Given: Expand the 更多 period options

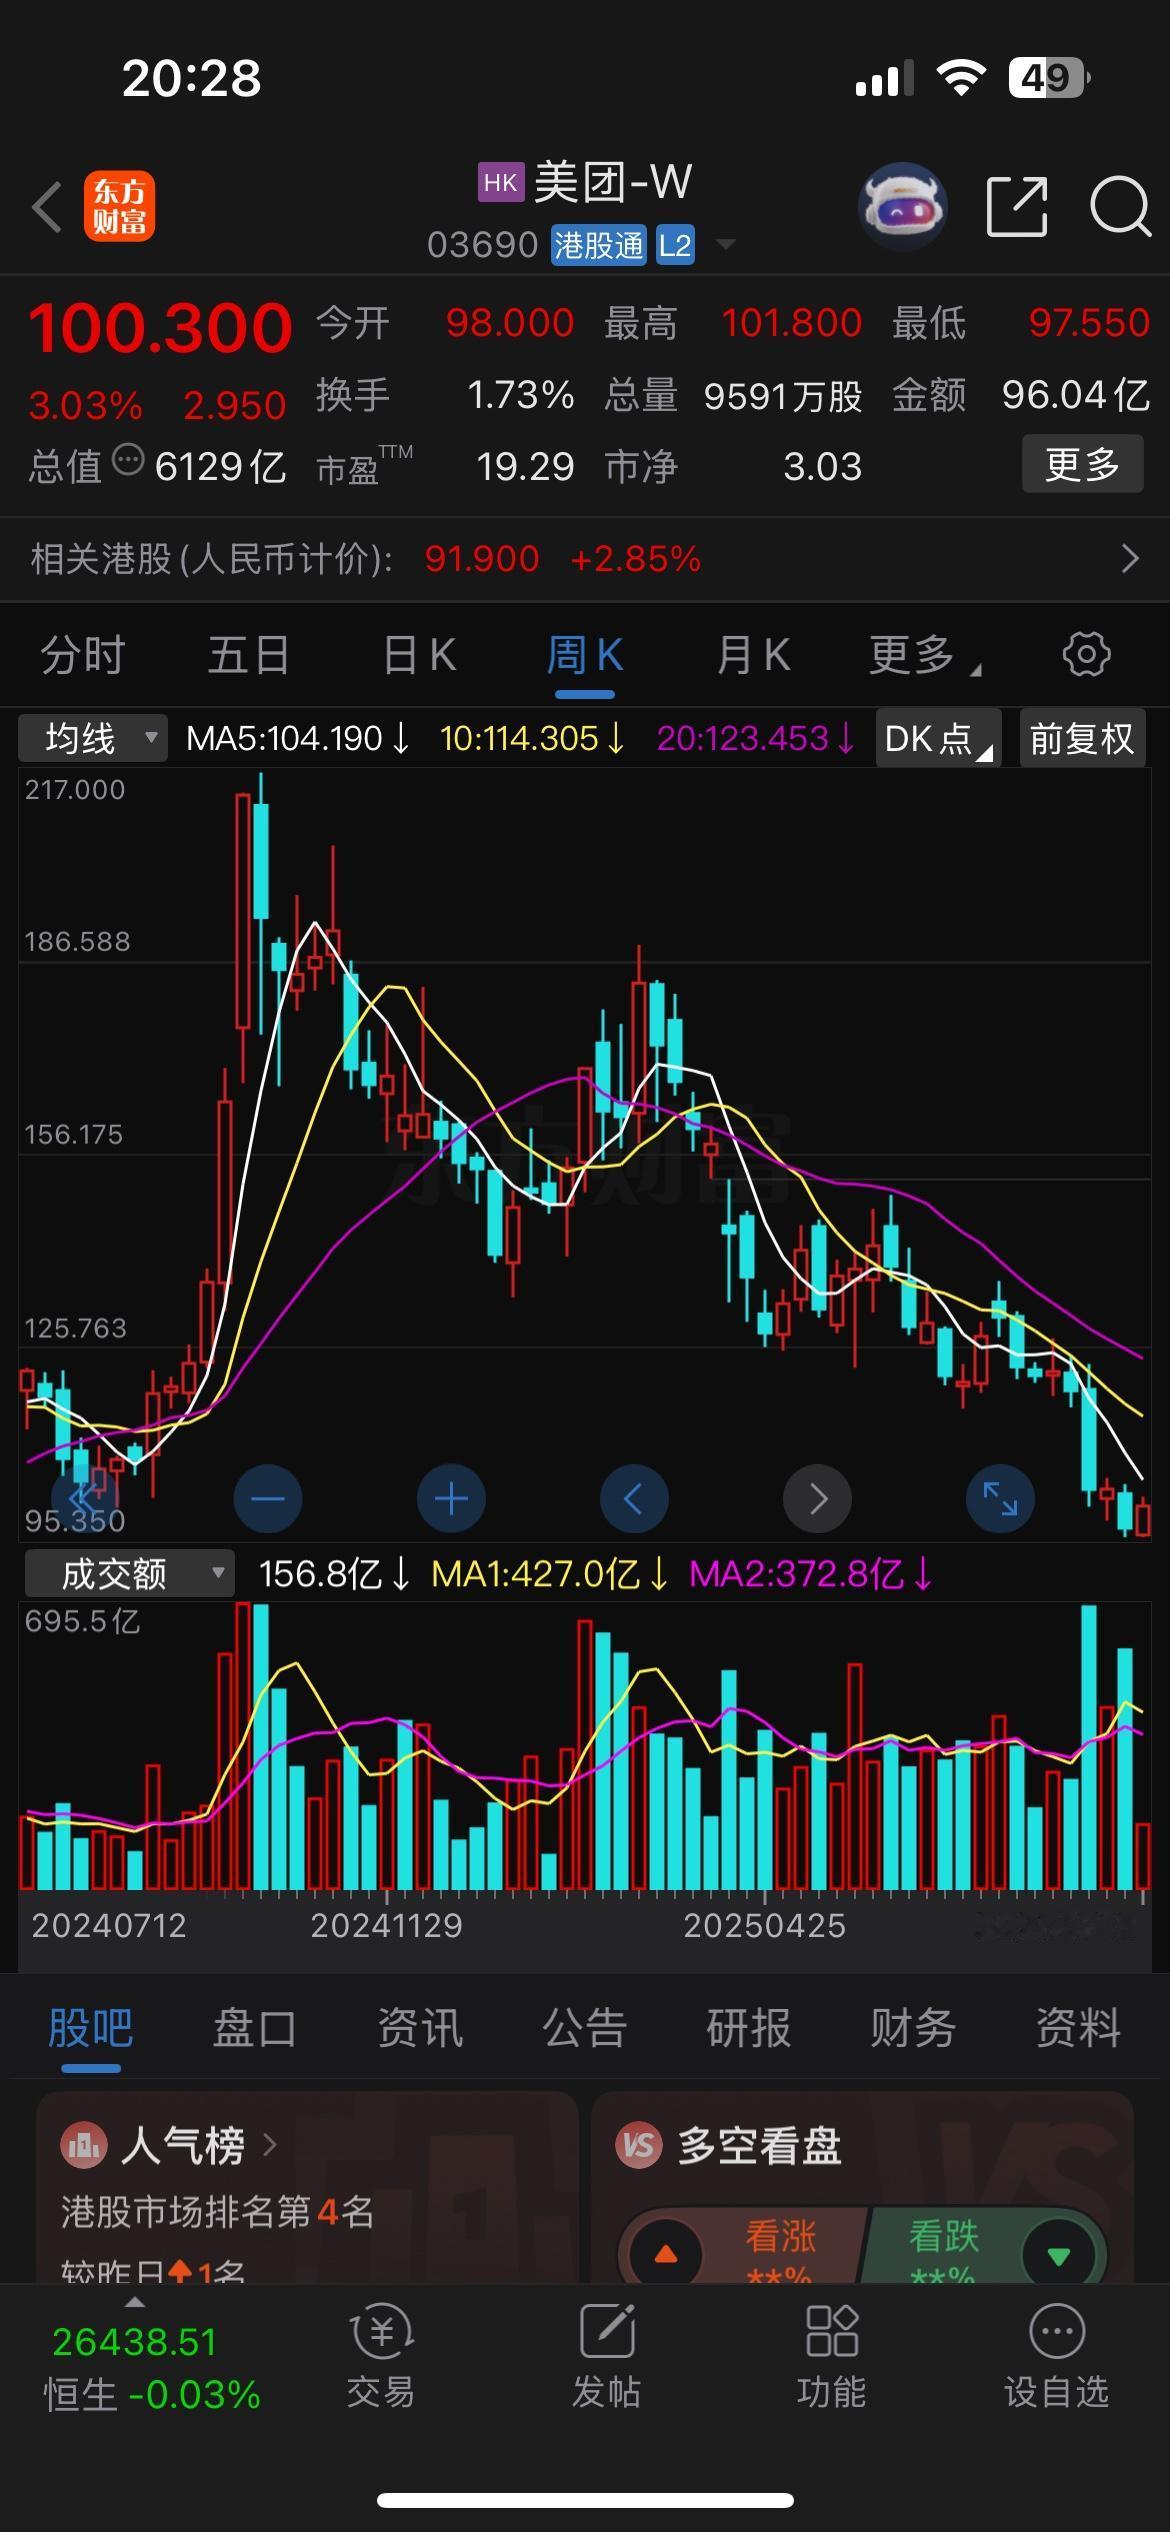Looking at the screenshot, I should tap(925, 655).
